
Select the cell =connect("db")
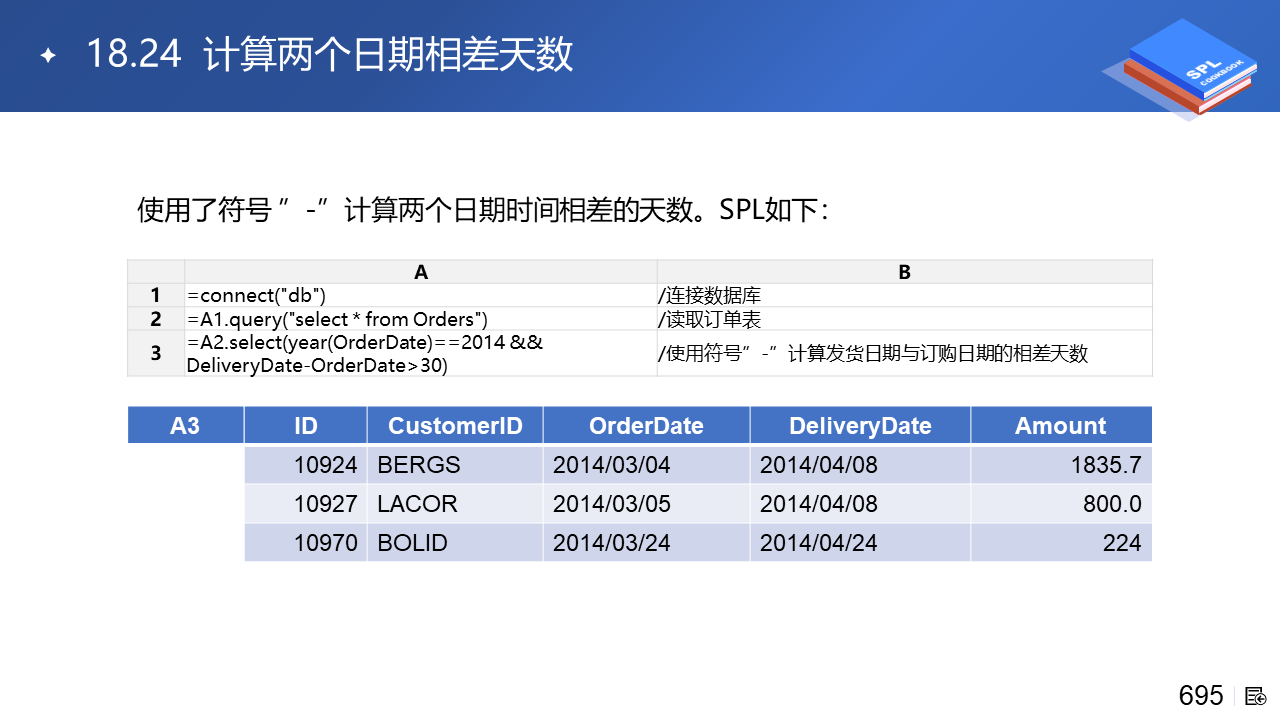click(421, 295)
